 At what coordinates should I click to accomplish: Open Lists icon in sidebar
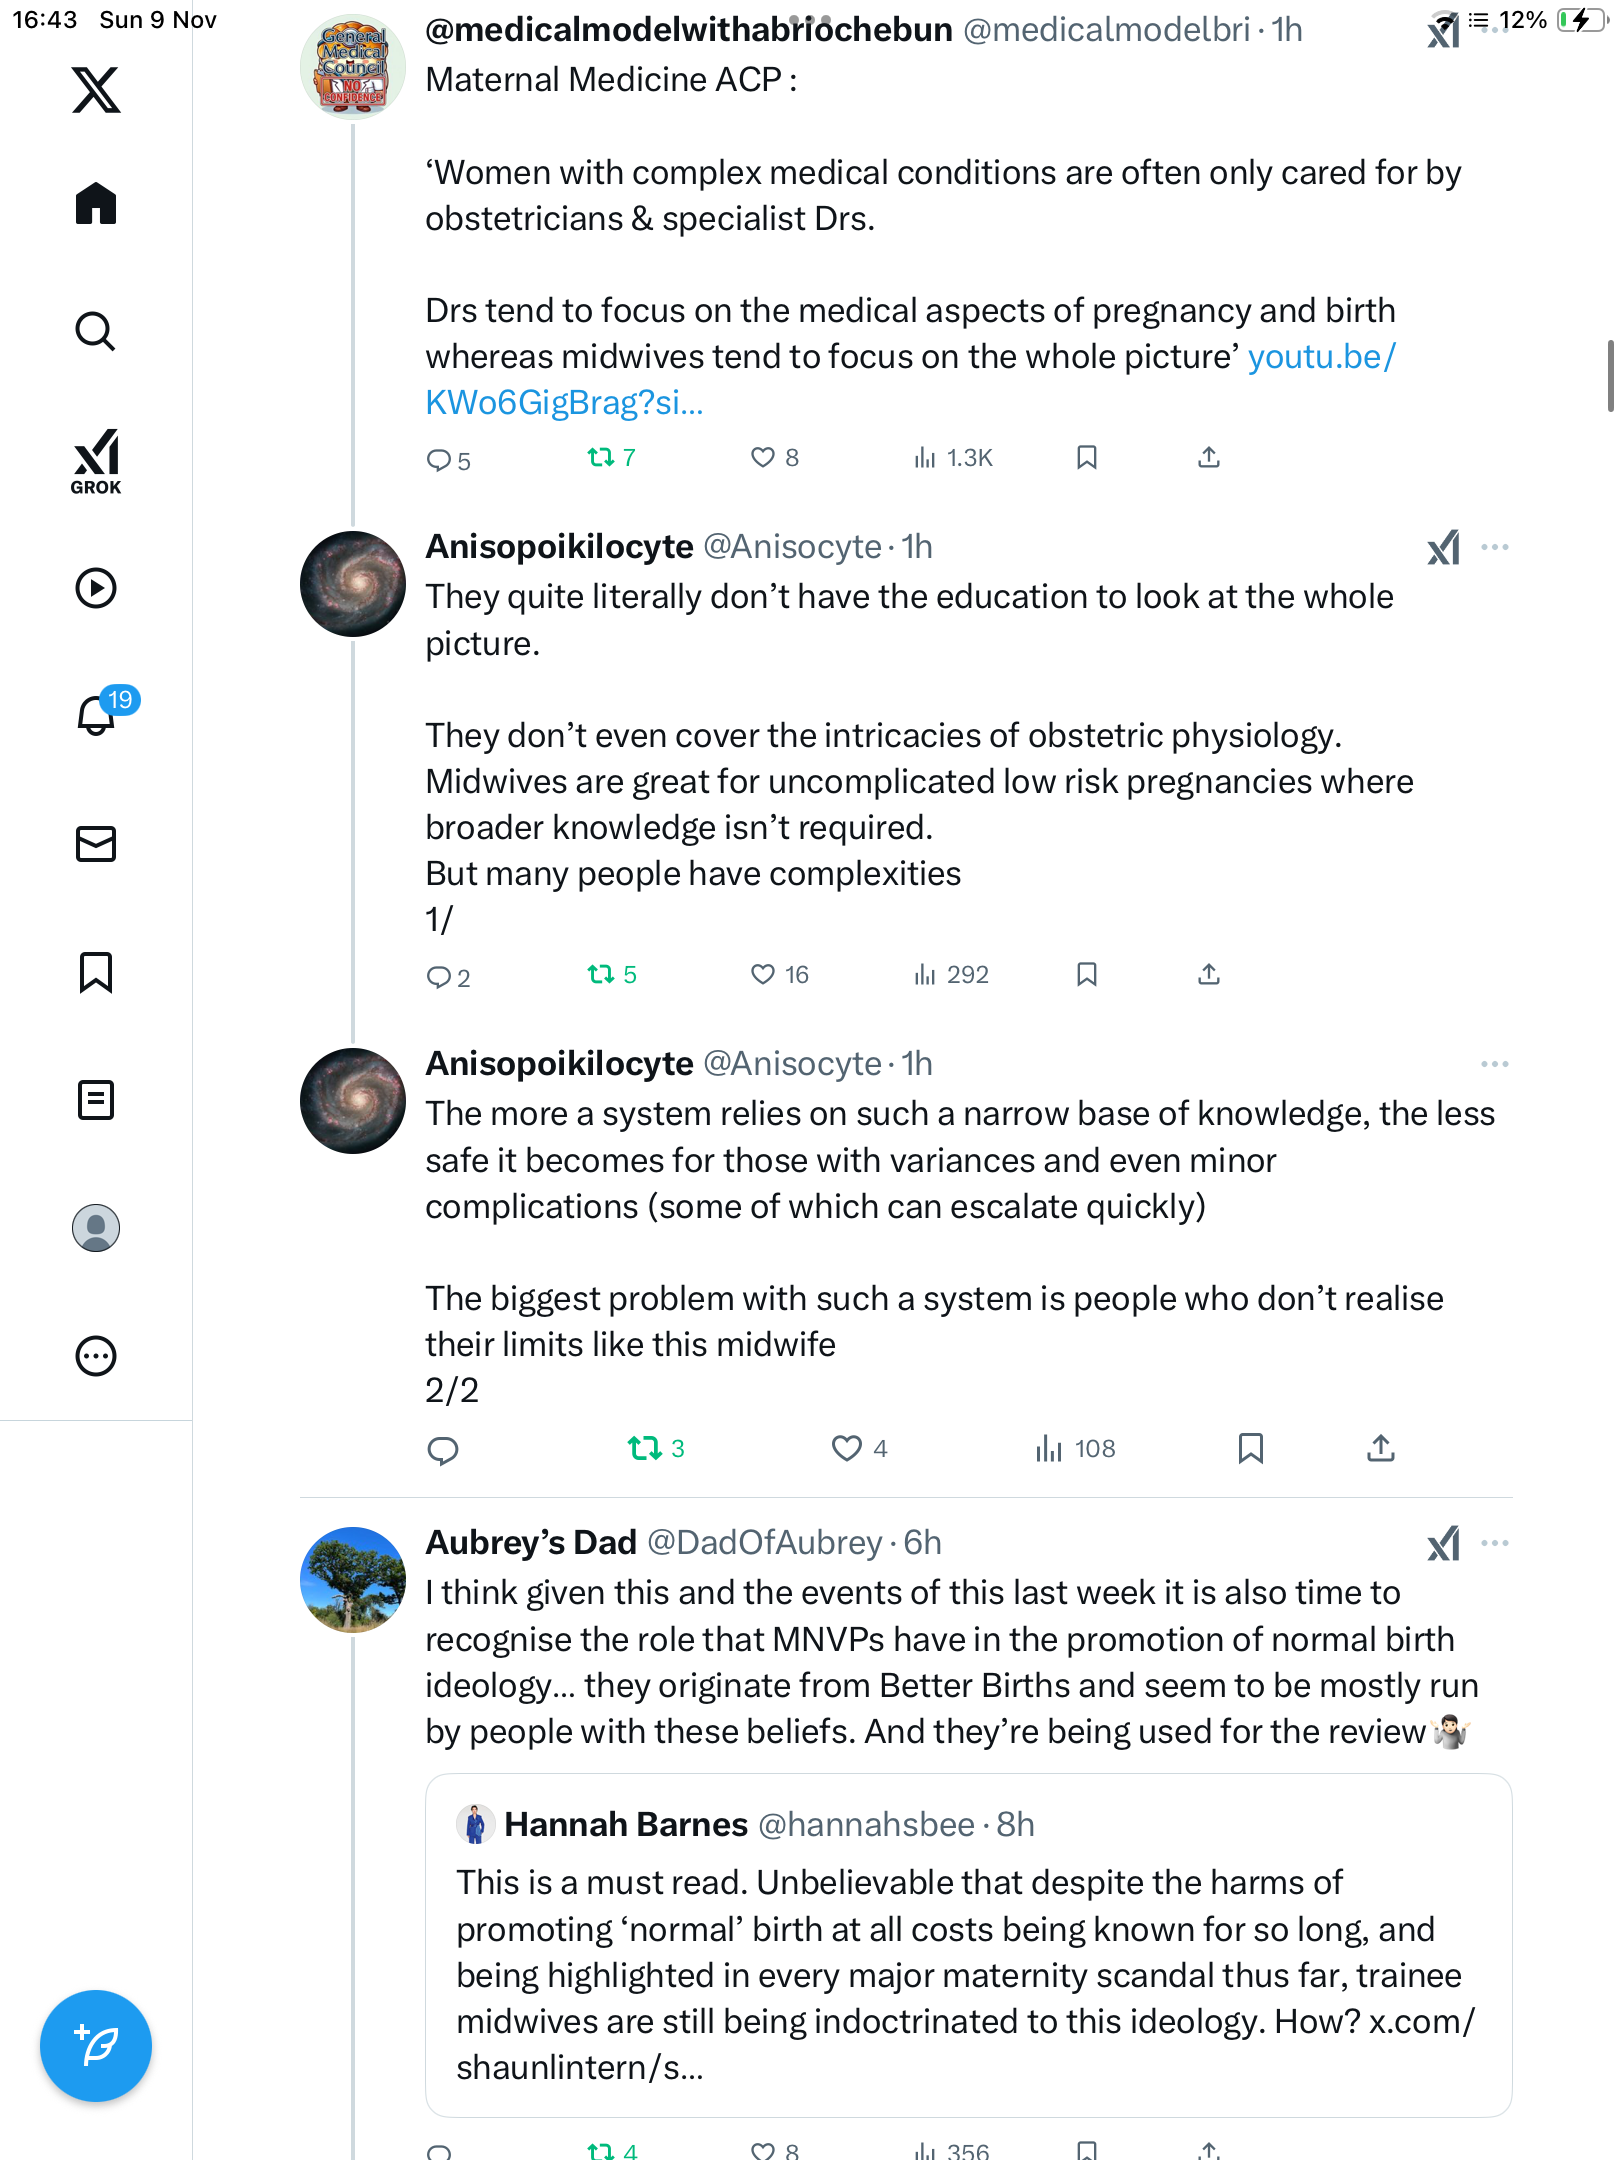(x=96, y=1100)
